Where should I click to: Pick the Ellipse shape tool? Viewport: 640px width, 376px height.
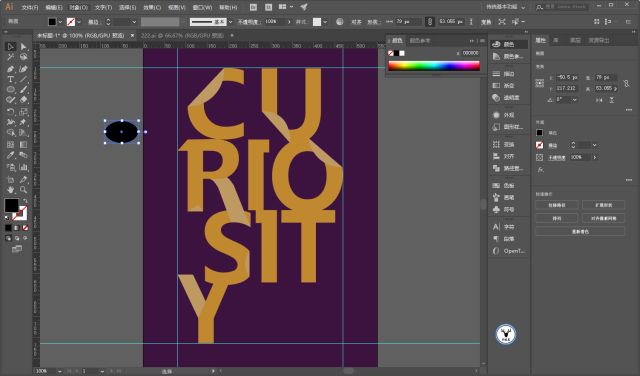(x=11, y=89)
